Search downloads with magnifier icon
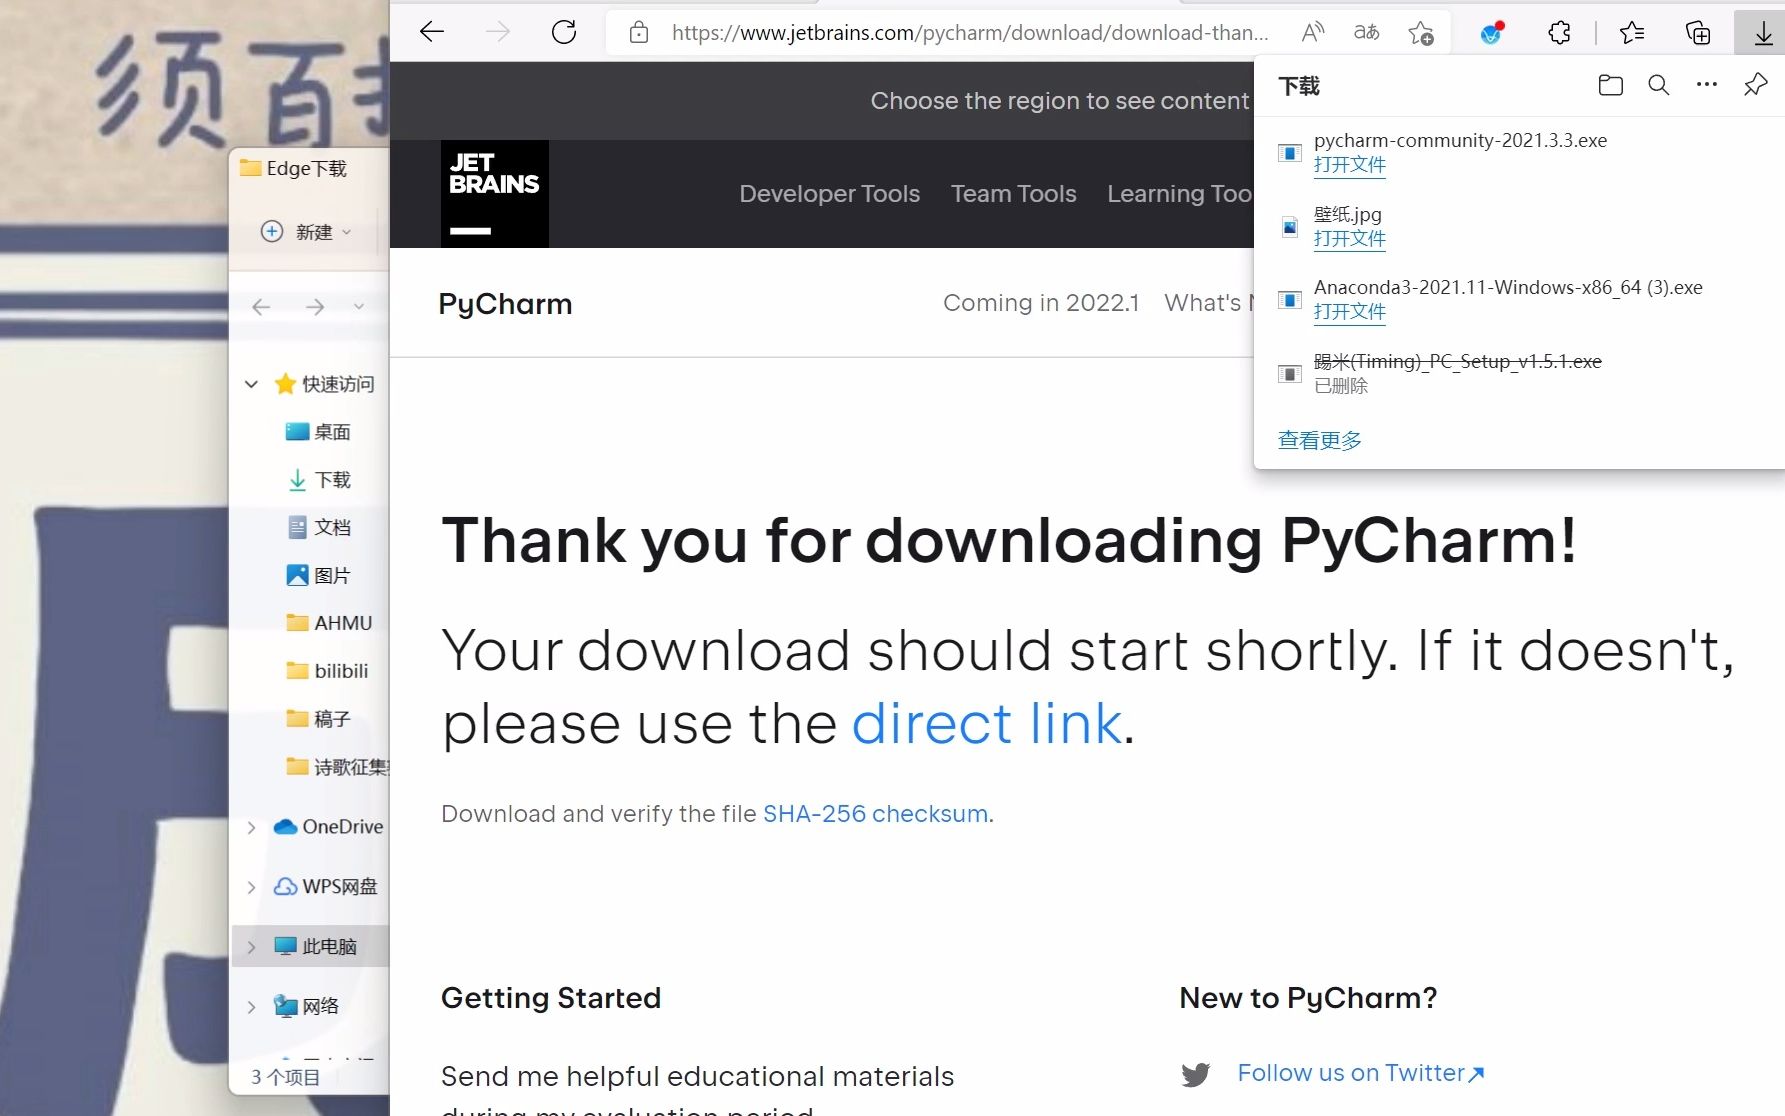The width and height of the screenshot is (1785, 1116). (1658, 85)
